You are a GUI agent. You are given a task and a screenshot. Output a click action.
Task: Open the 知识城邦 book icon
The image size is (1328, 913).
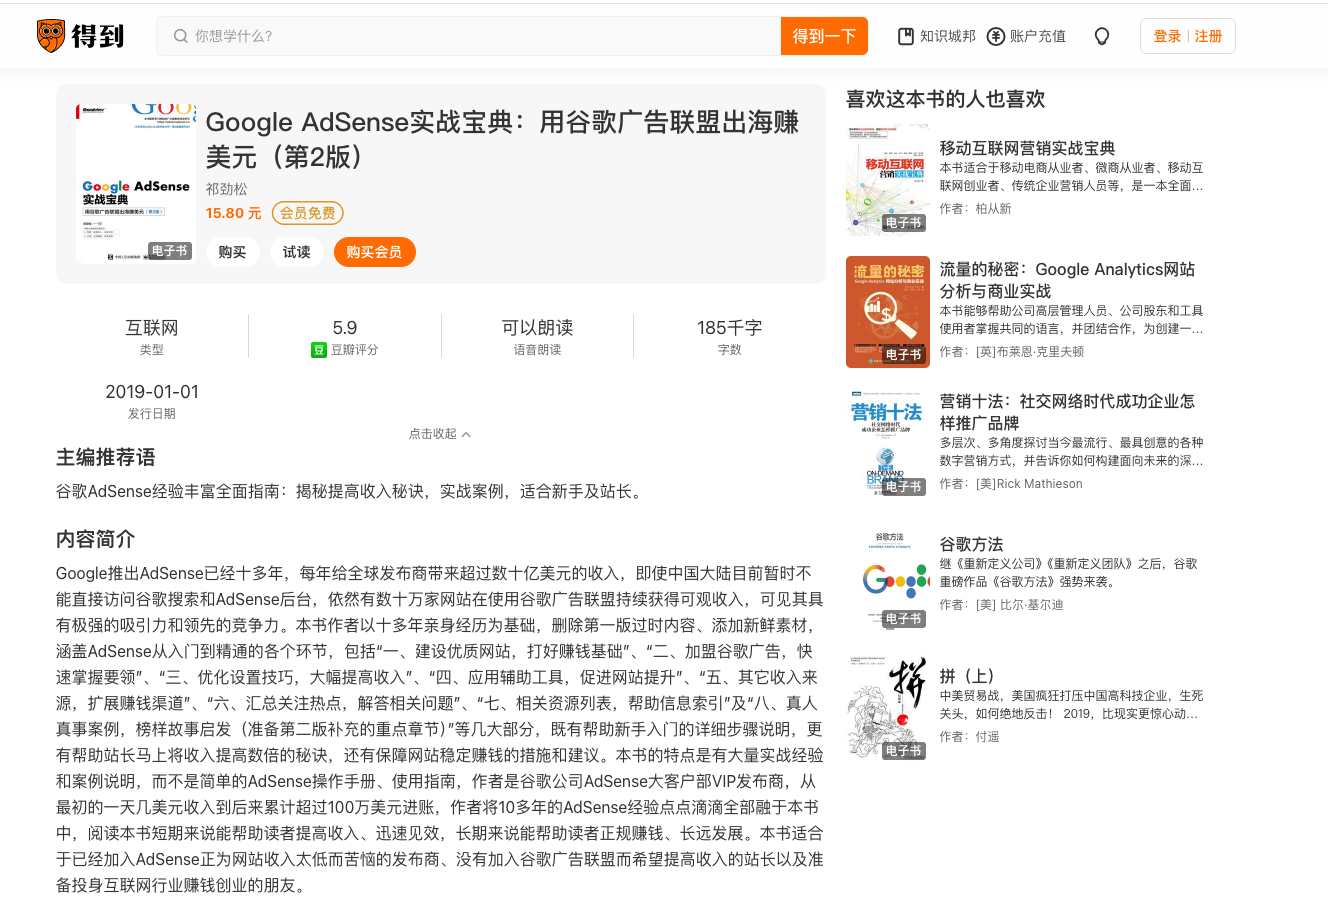906,36
